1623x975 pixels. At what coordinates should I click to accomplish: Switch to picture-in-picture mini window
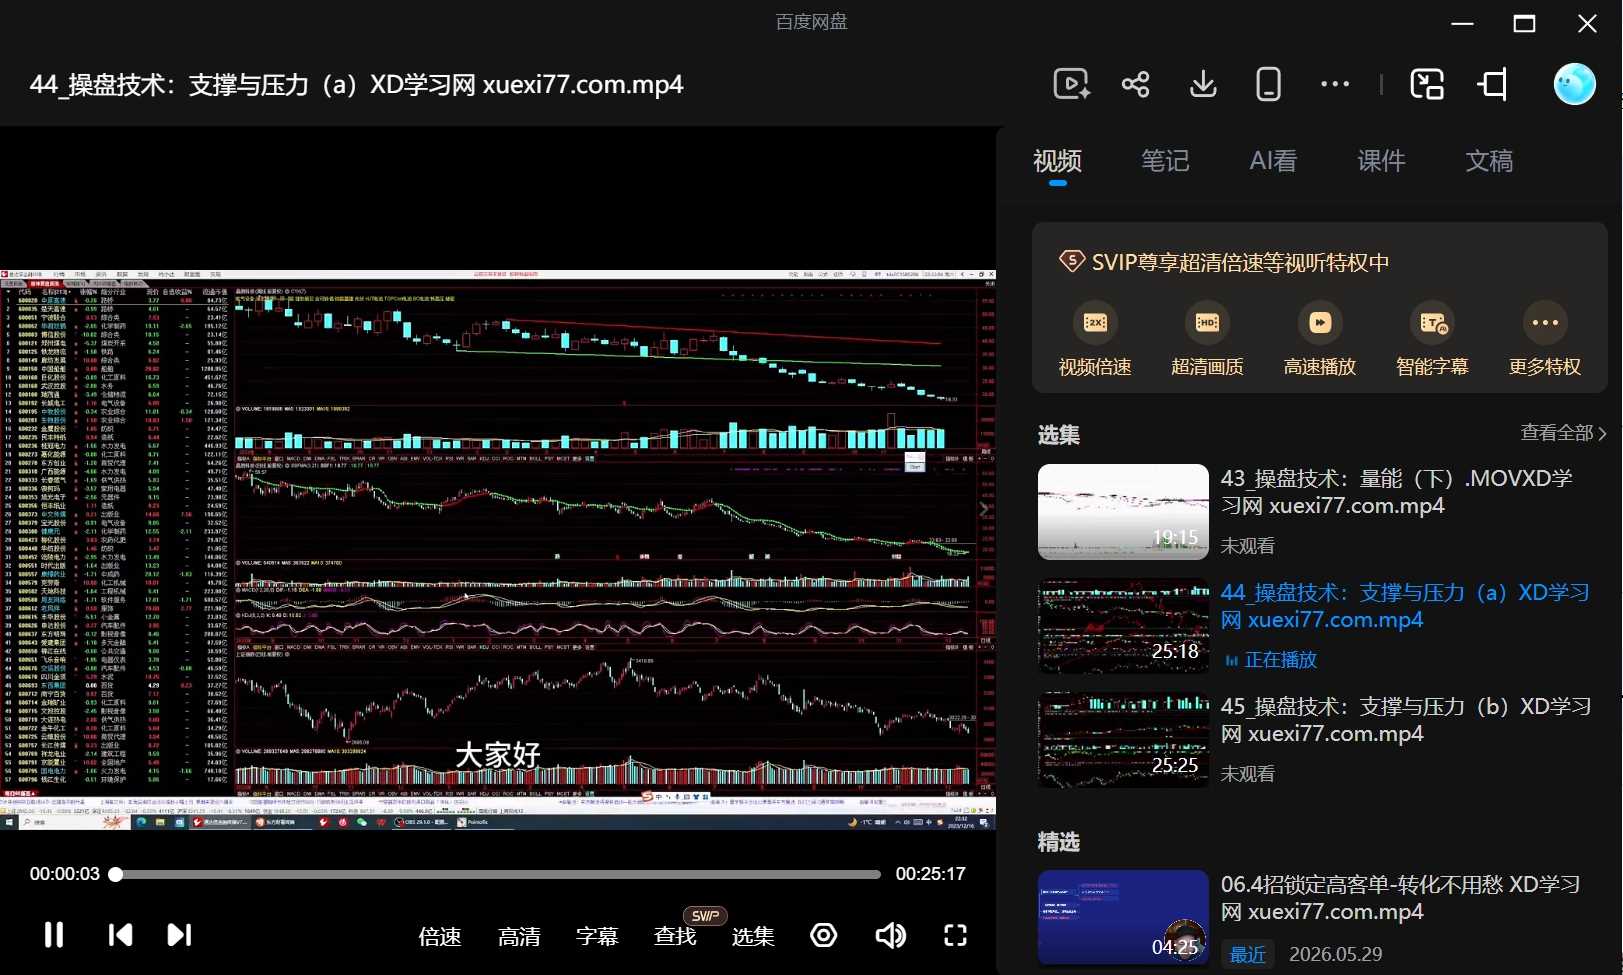(x=1427, y=84)
